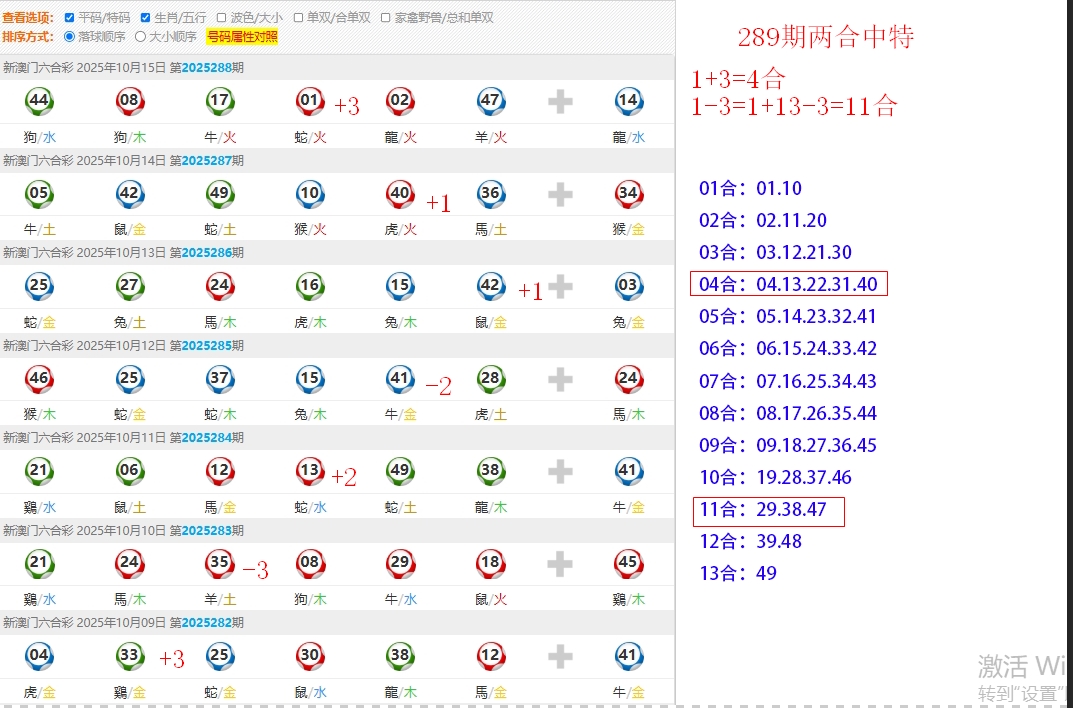Viewport: 1073px width, 708px height.
Task: Click red ball 35 in draw 2025283
Action: click(x=219, y=563)
